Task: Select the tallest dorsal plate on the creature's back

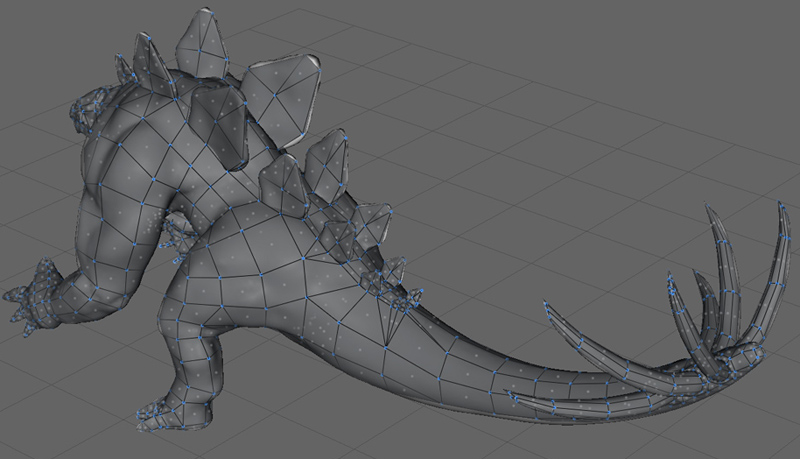Action: 279,100
